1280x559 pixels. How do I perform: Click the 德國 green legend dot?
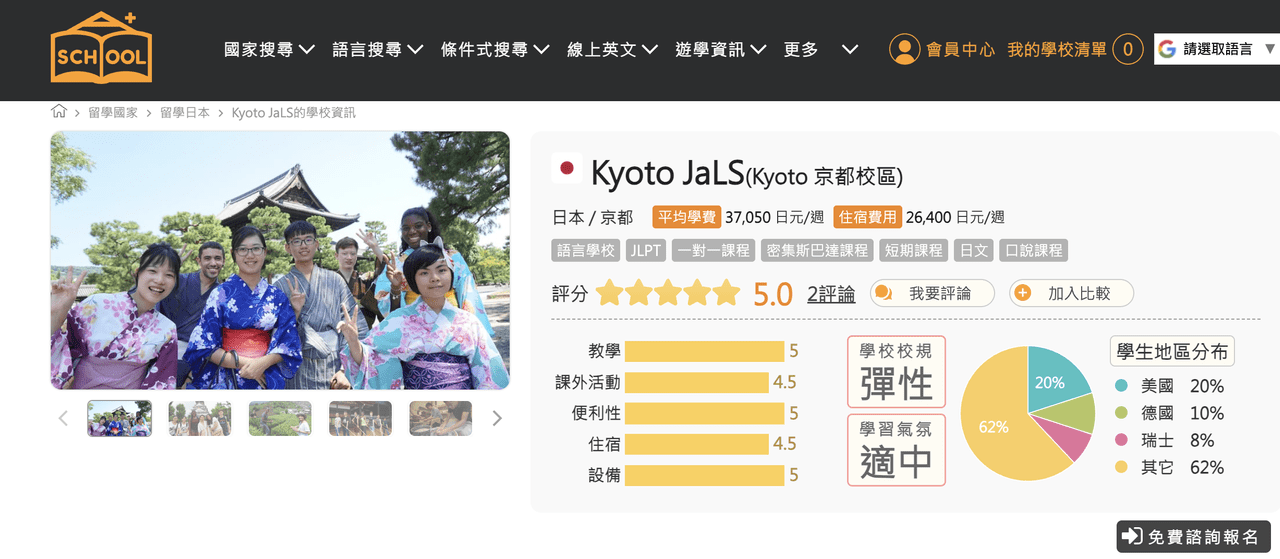pos(1121,413)
